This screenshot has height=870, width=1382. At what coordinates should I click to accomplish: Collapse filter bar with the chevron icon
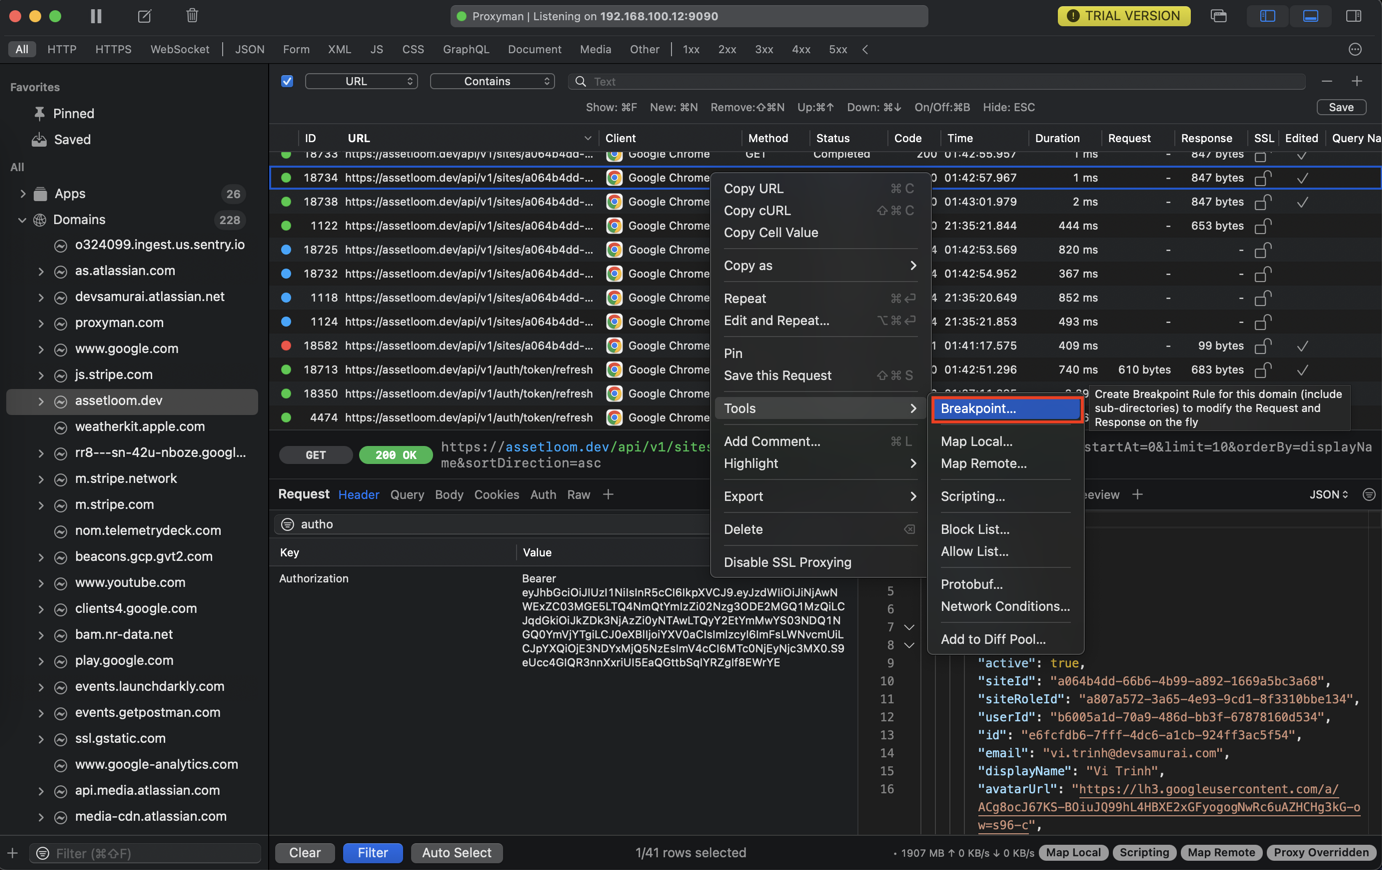point(865,49)
